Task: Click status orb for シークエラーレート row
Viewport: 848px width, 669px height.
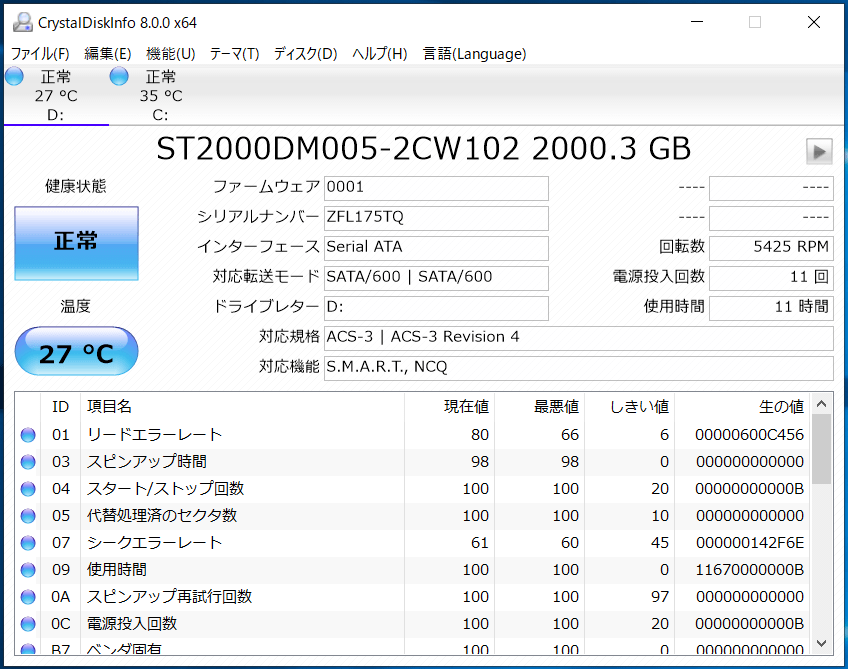Action: 28,543
